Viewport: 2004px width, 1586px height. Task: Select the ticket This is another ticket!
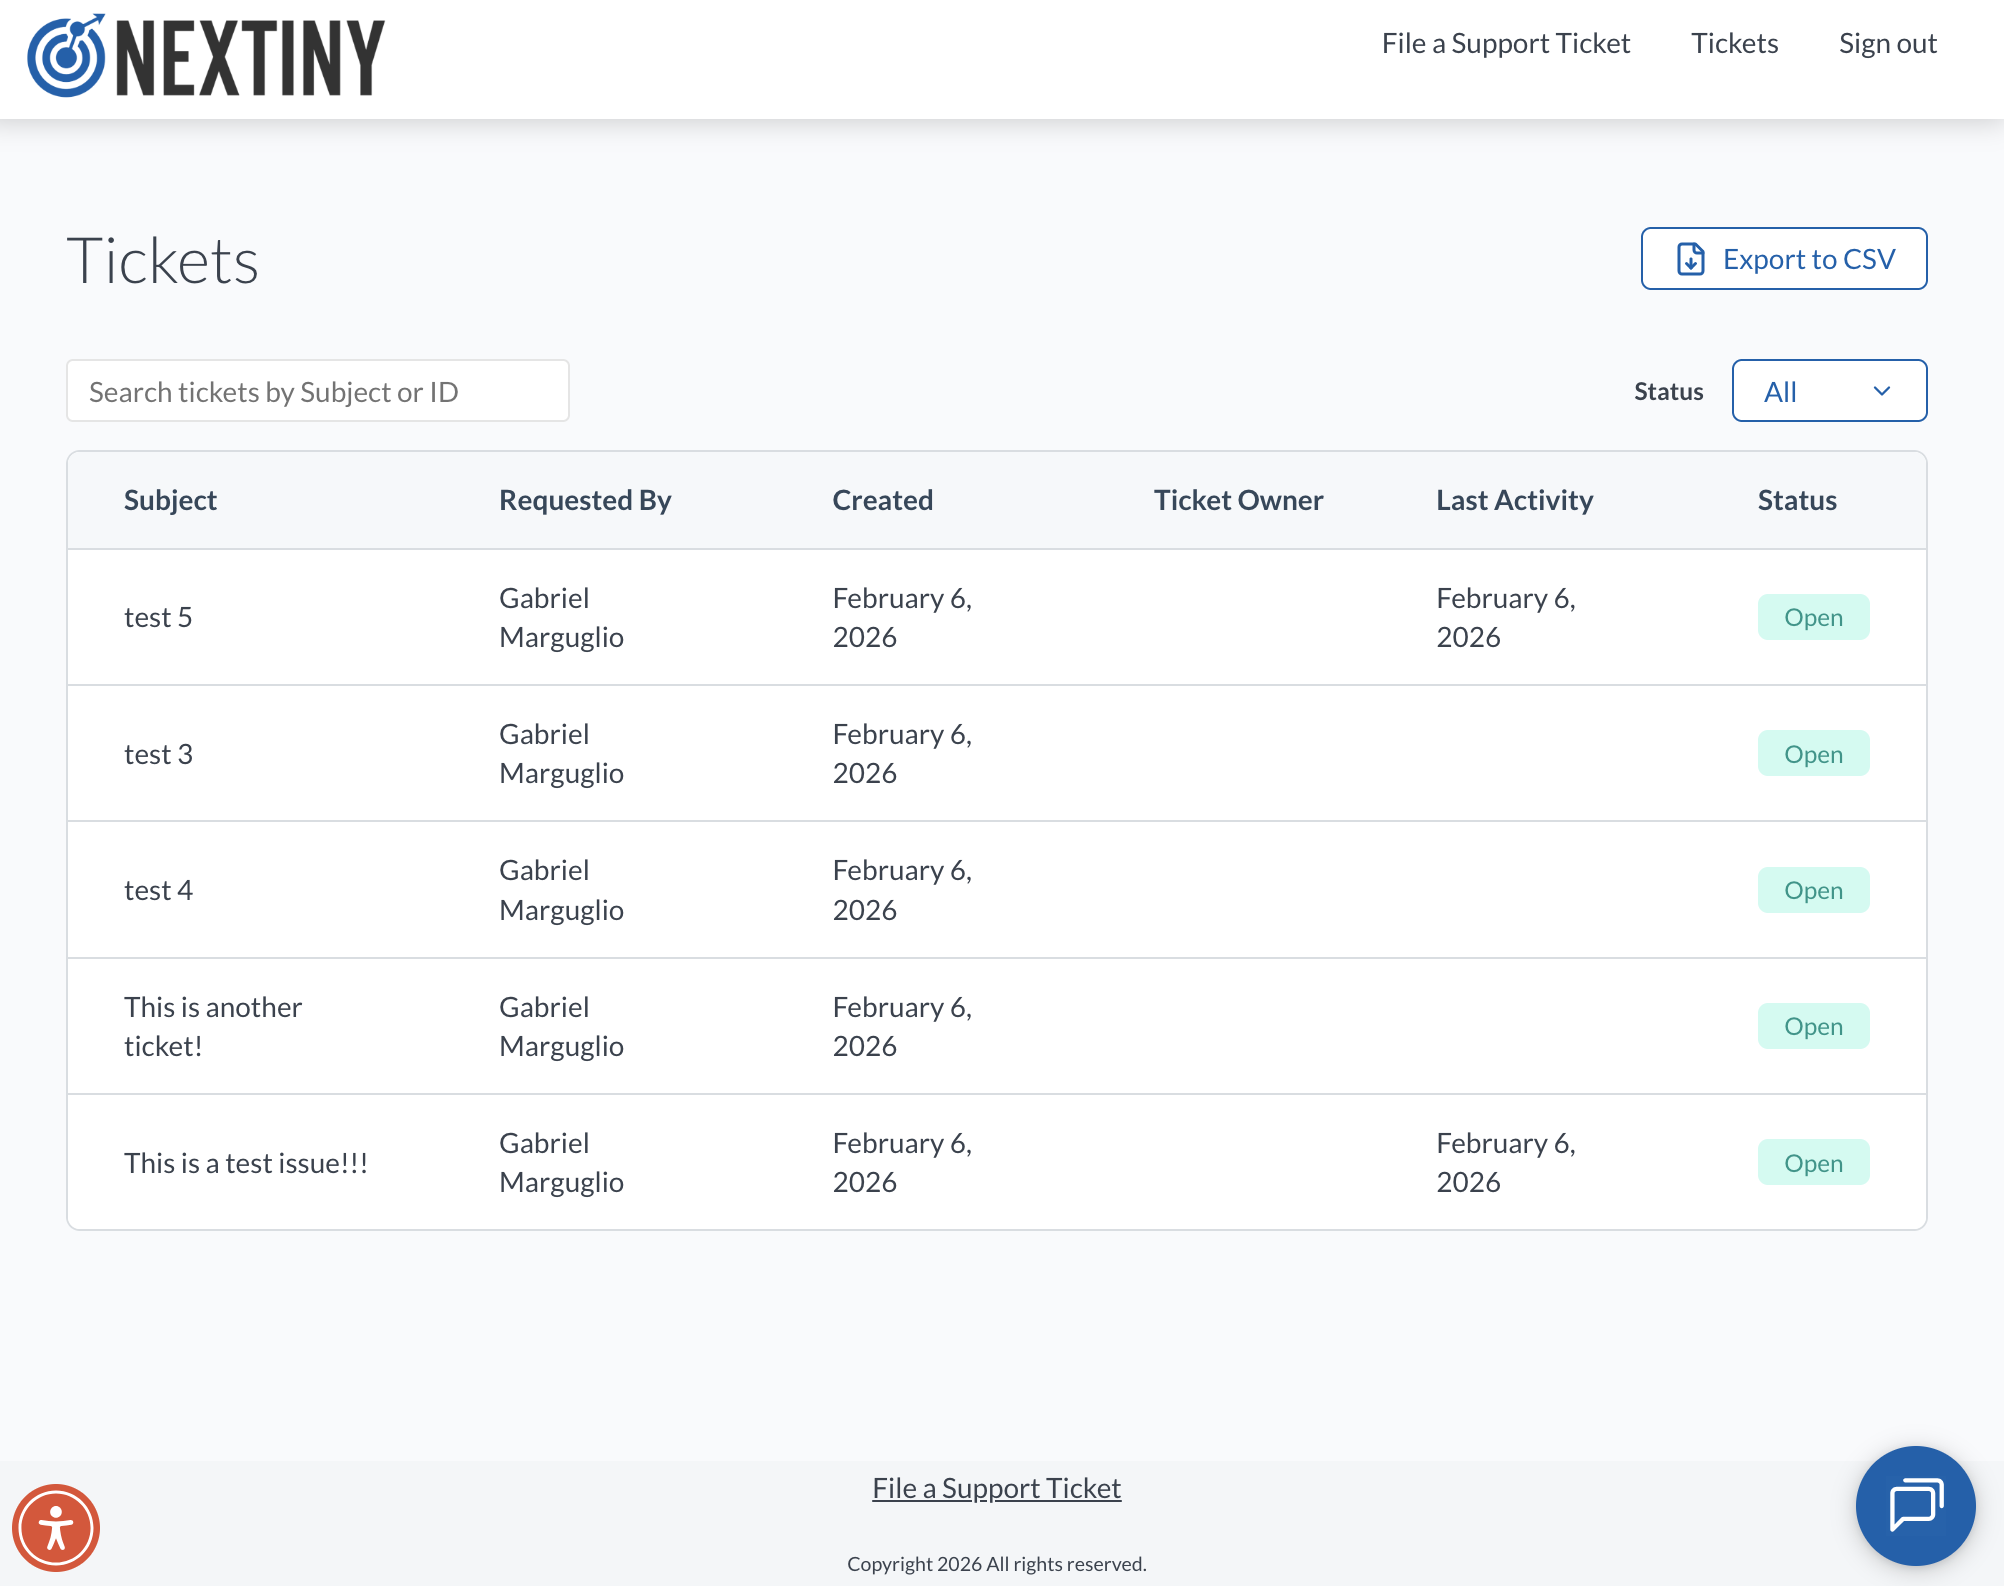point(212,1026)
